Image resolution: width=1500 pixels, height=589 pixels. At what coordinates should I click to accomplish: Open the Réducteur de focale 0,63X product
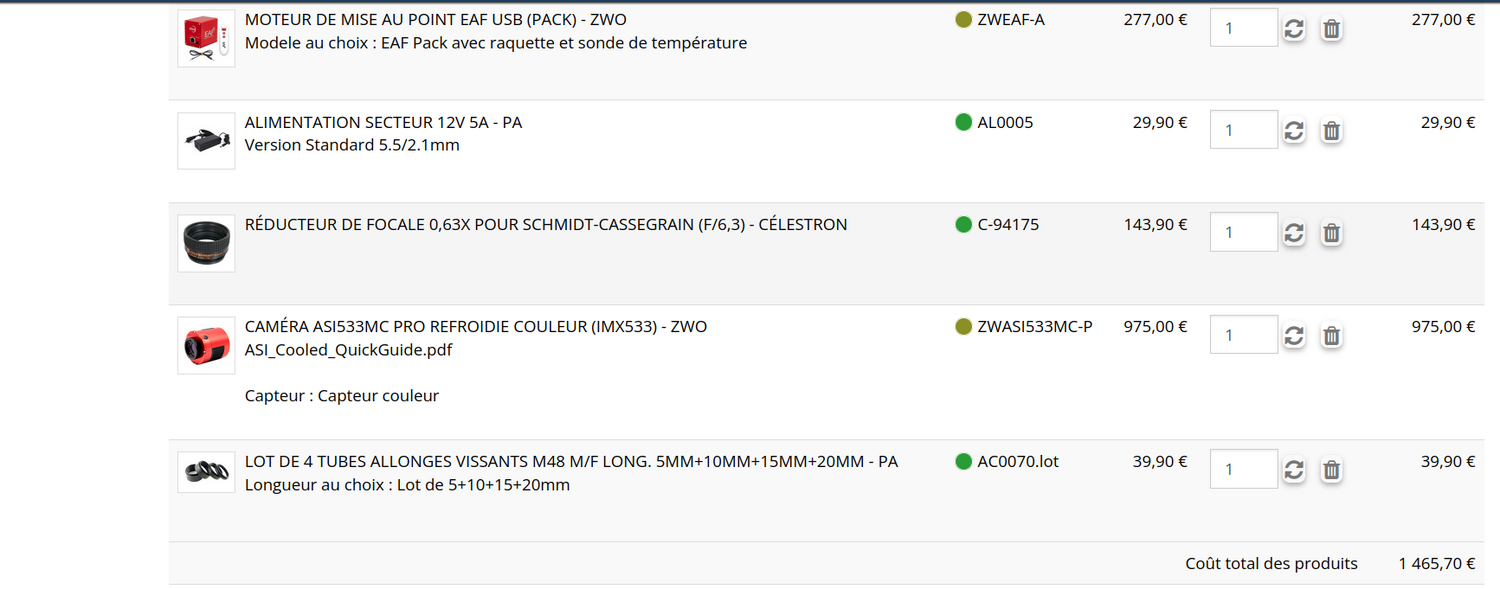coord(545,225)
